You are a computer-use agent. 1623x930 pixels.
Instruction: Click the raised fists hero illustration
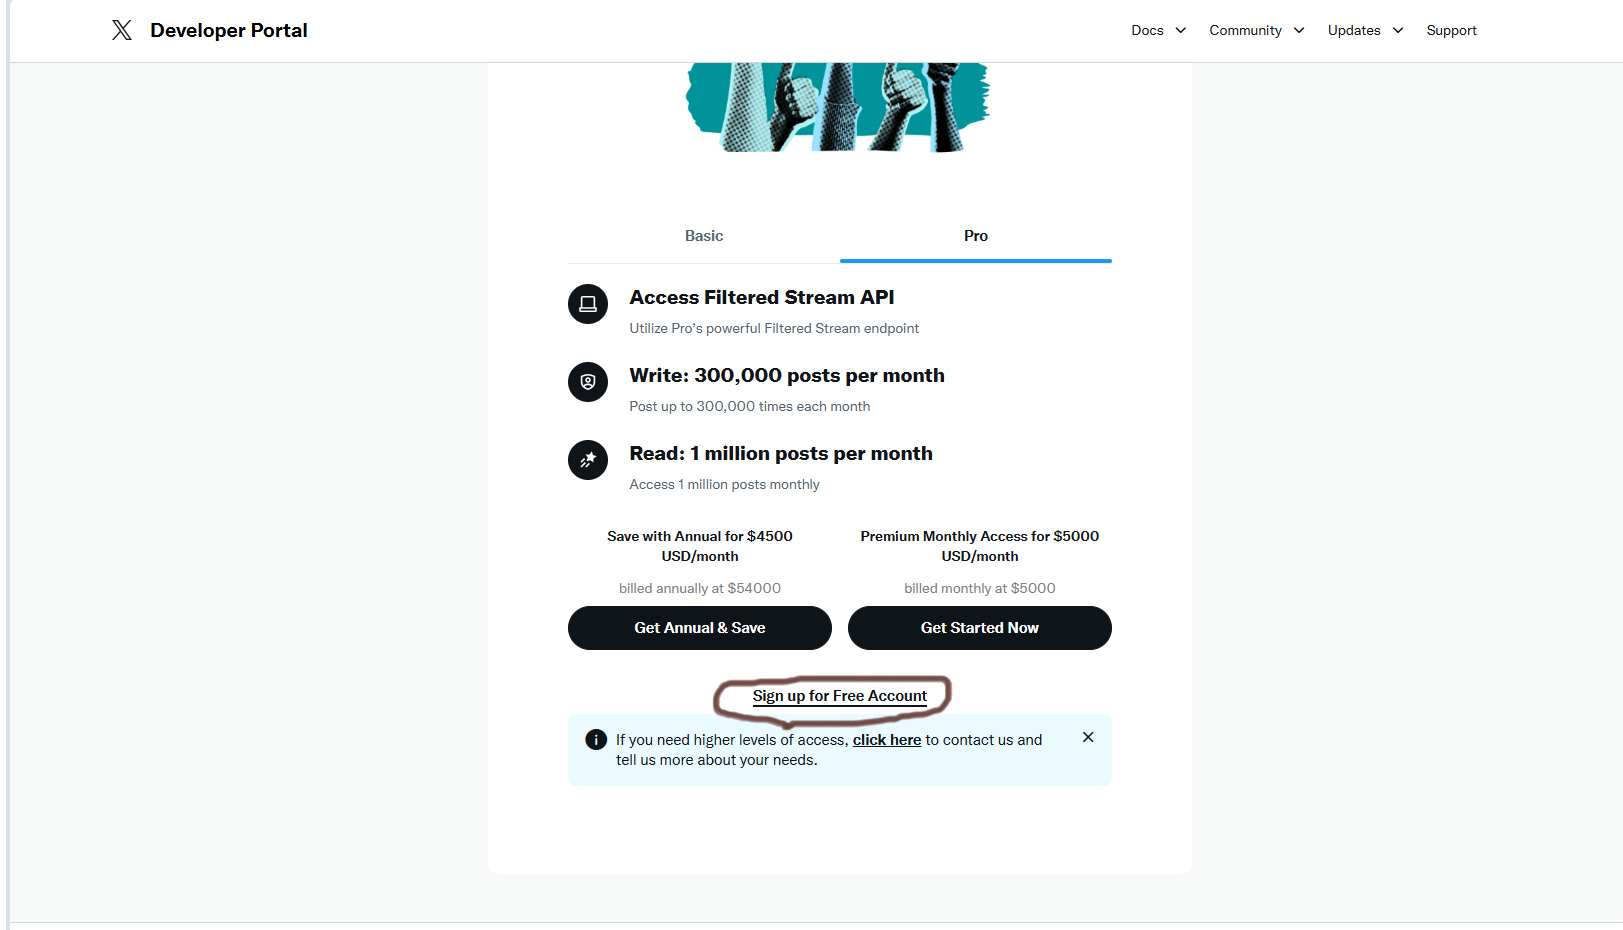(838, 107)
